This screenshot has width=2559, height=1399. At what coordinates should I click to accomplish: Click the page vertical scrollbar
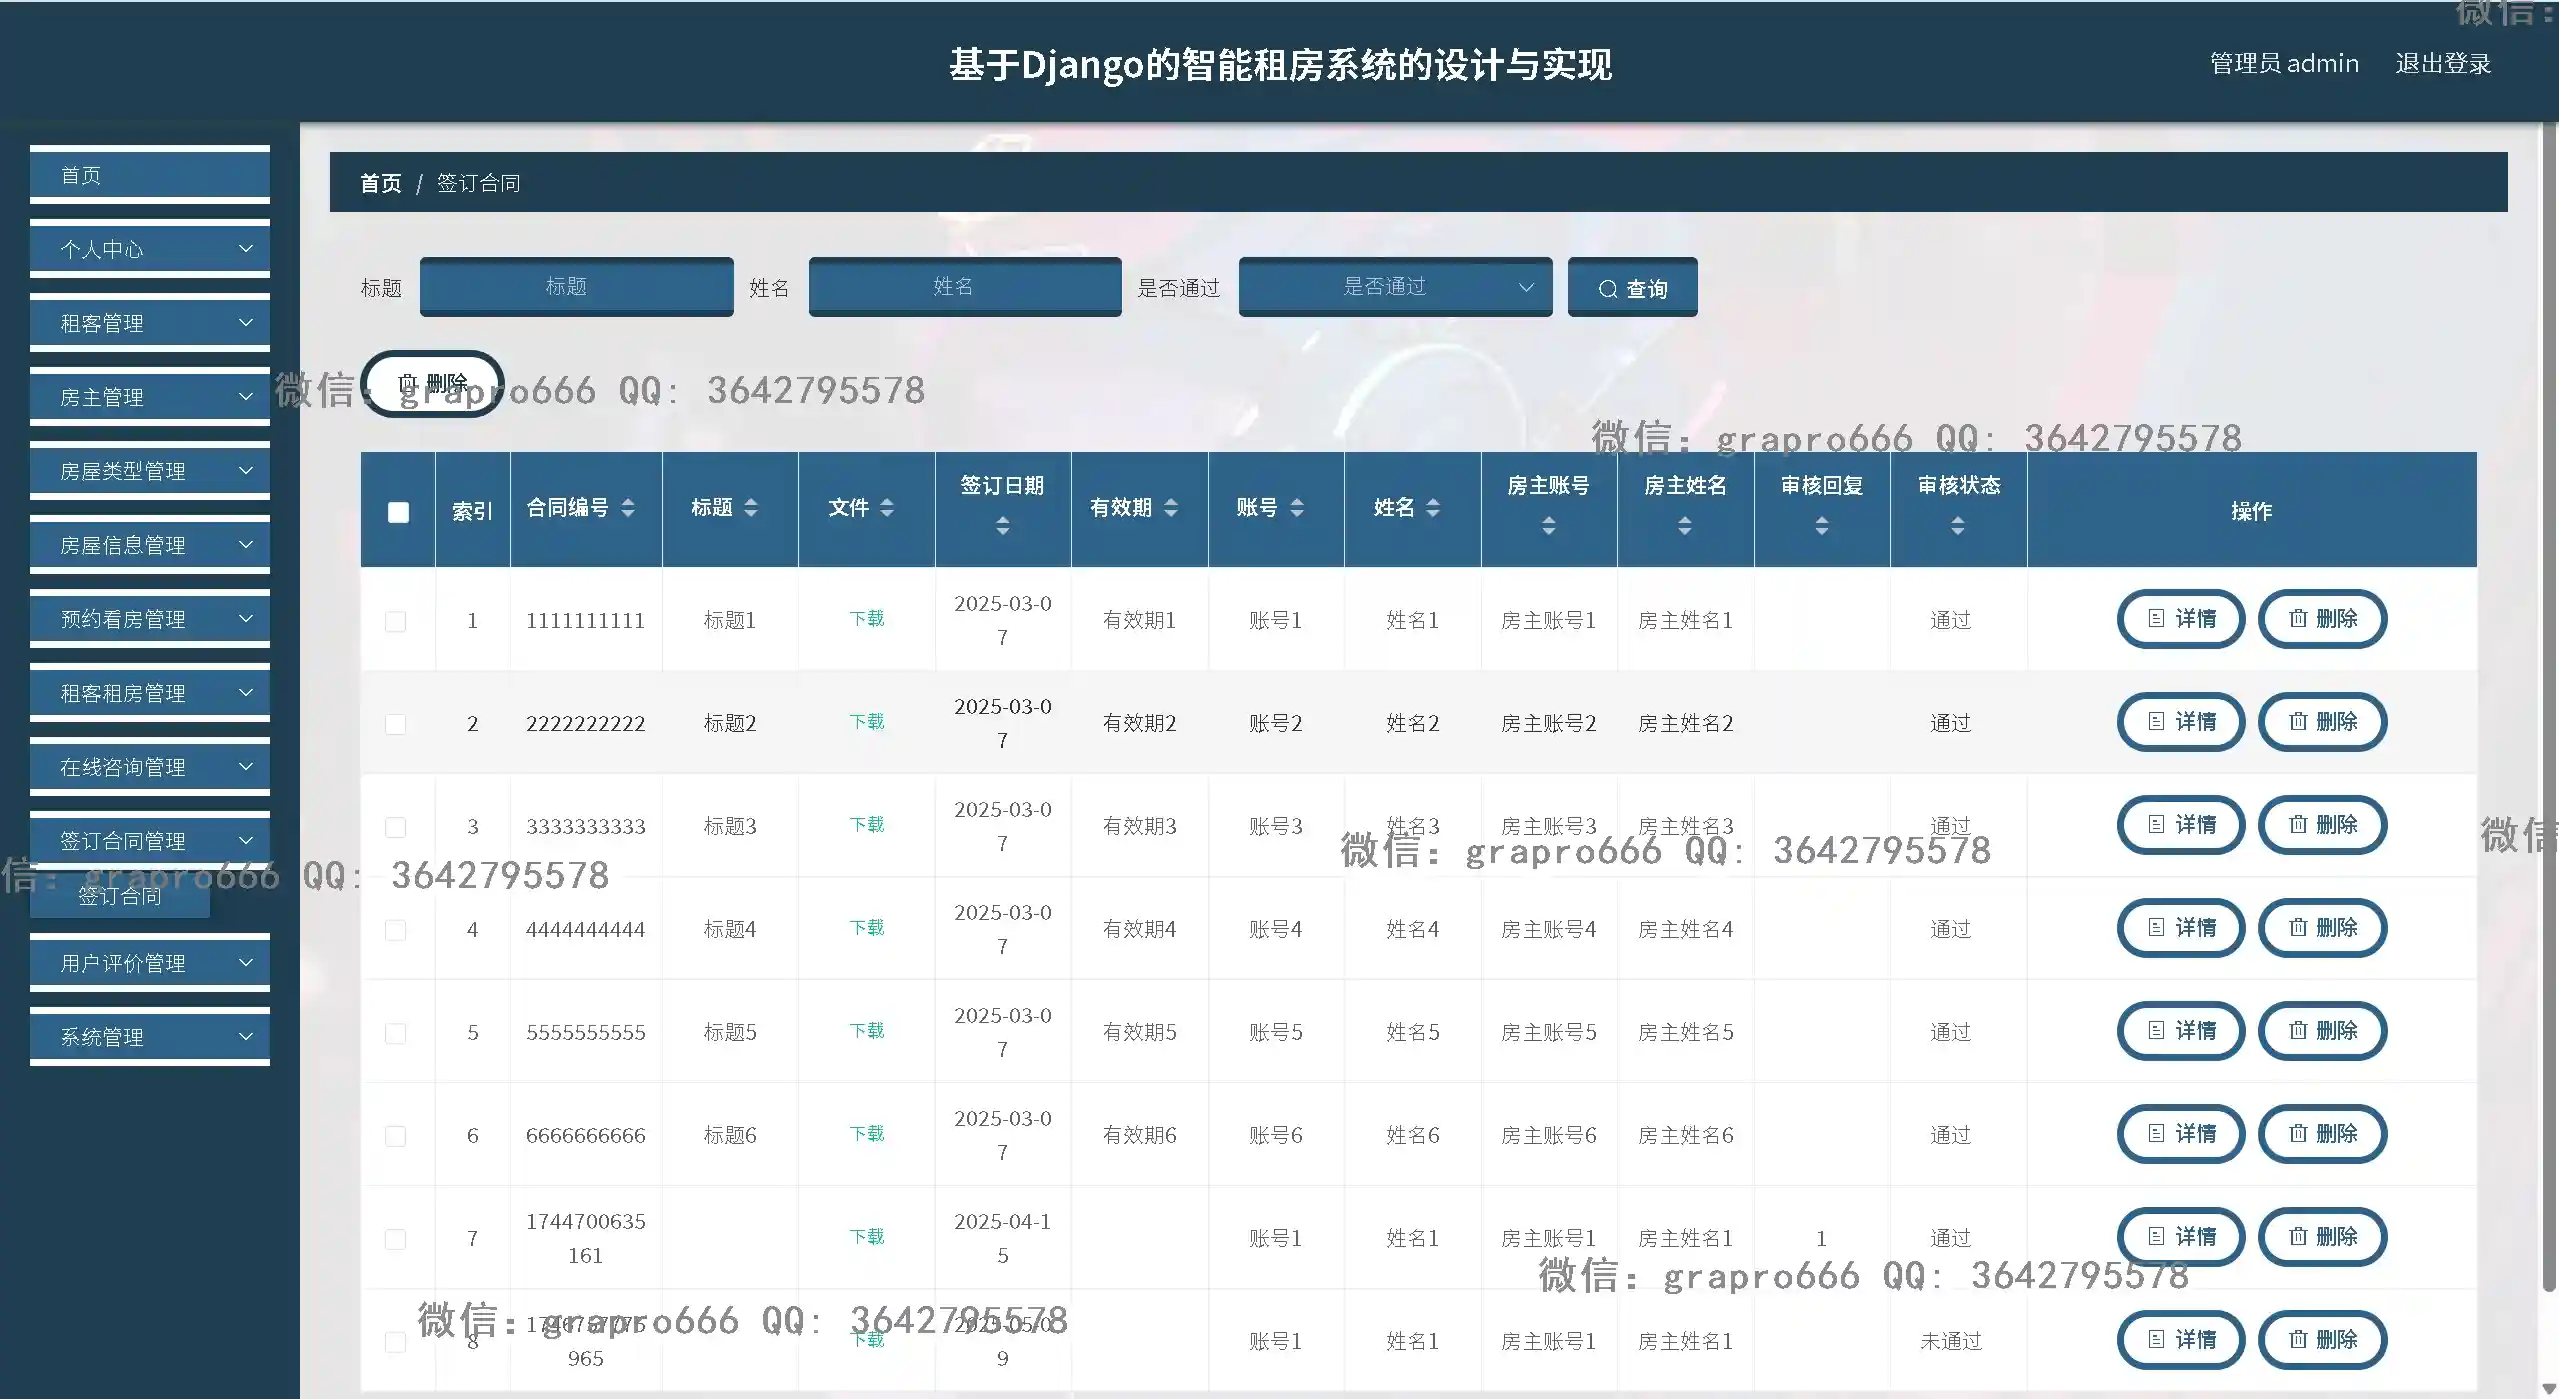2548,700
